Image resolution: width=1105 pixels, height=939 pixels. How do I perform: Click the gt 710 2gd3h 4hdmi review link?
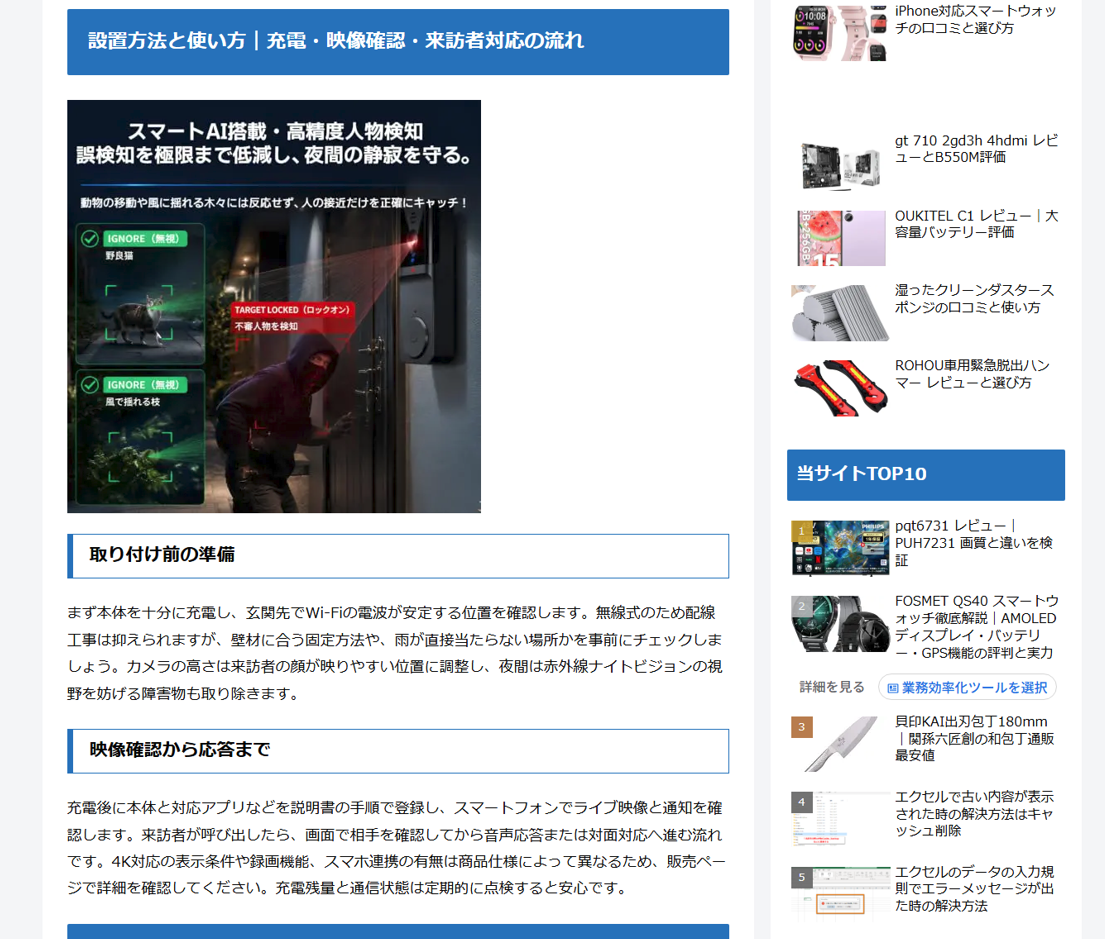click(x=976, y=149)
